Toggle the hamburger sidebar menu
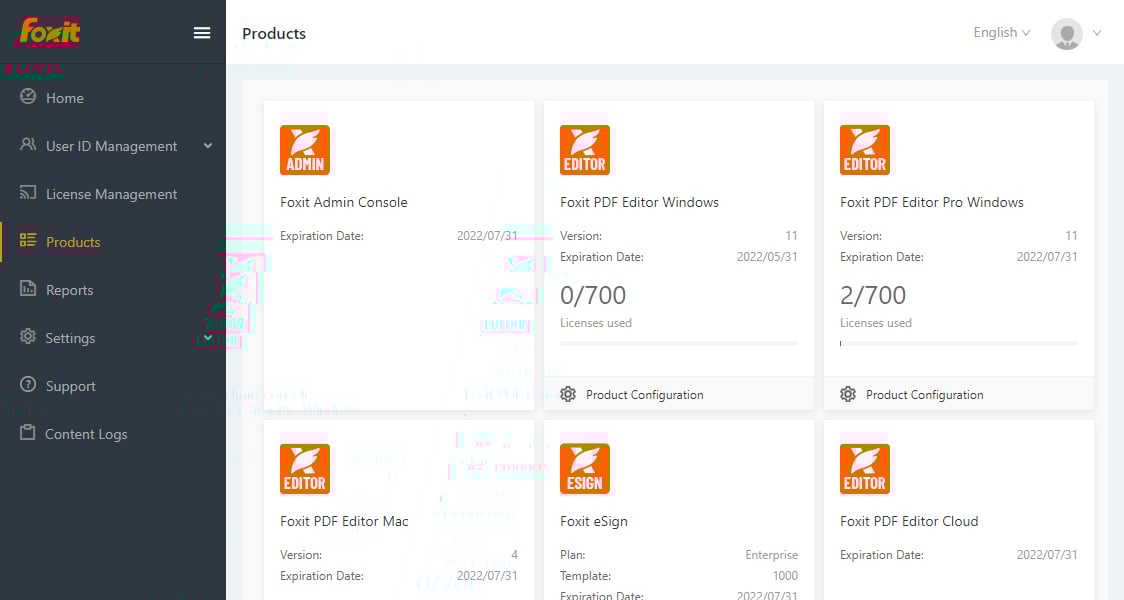This screenshot has width=1124, height=600. 202,33
